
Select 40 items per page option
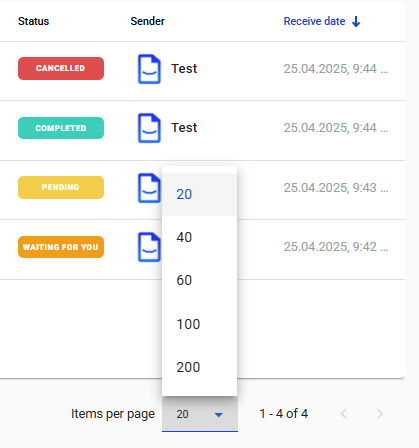pyautogui.click(x=199, y=237)
